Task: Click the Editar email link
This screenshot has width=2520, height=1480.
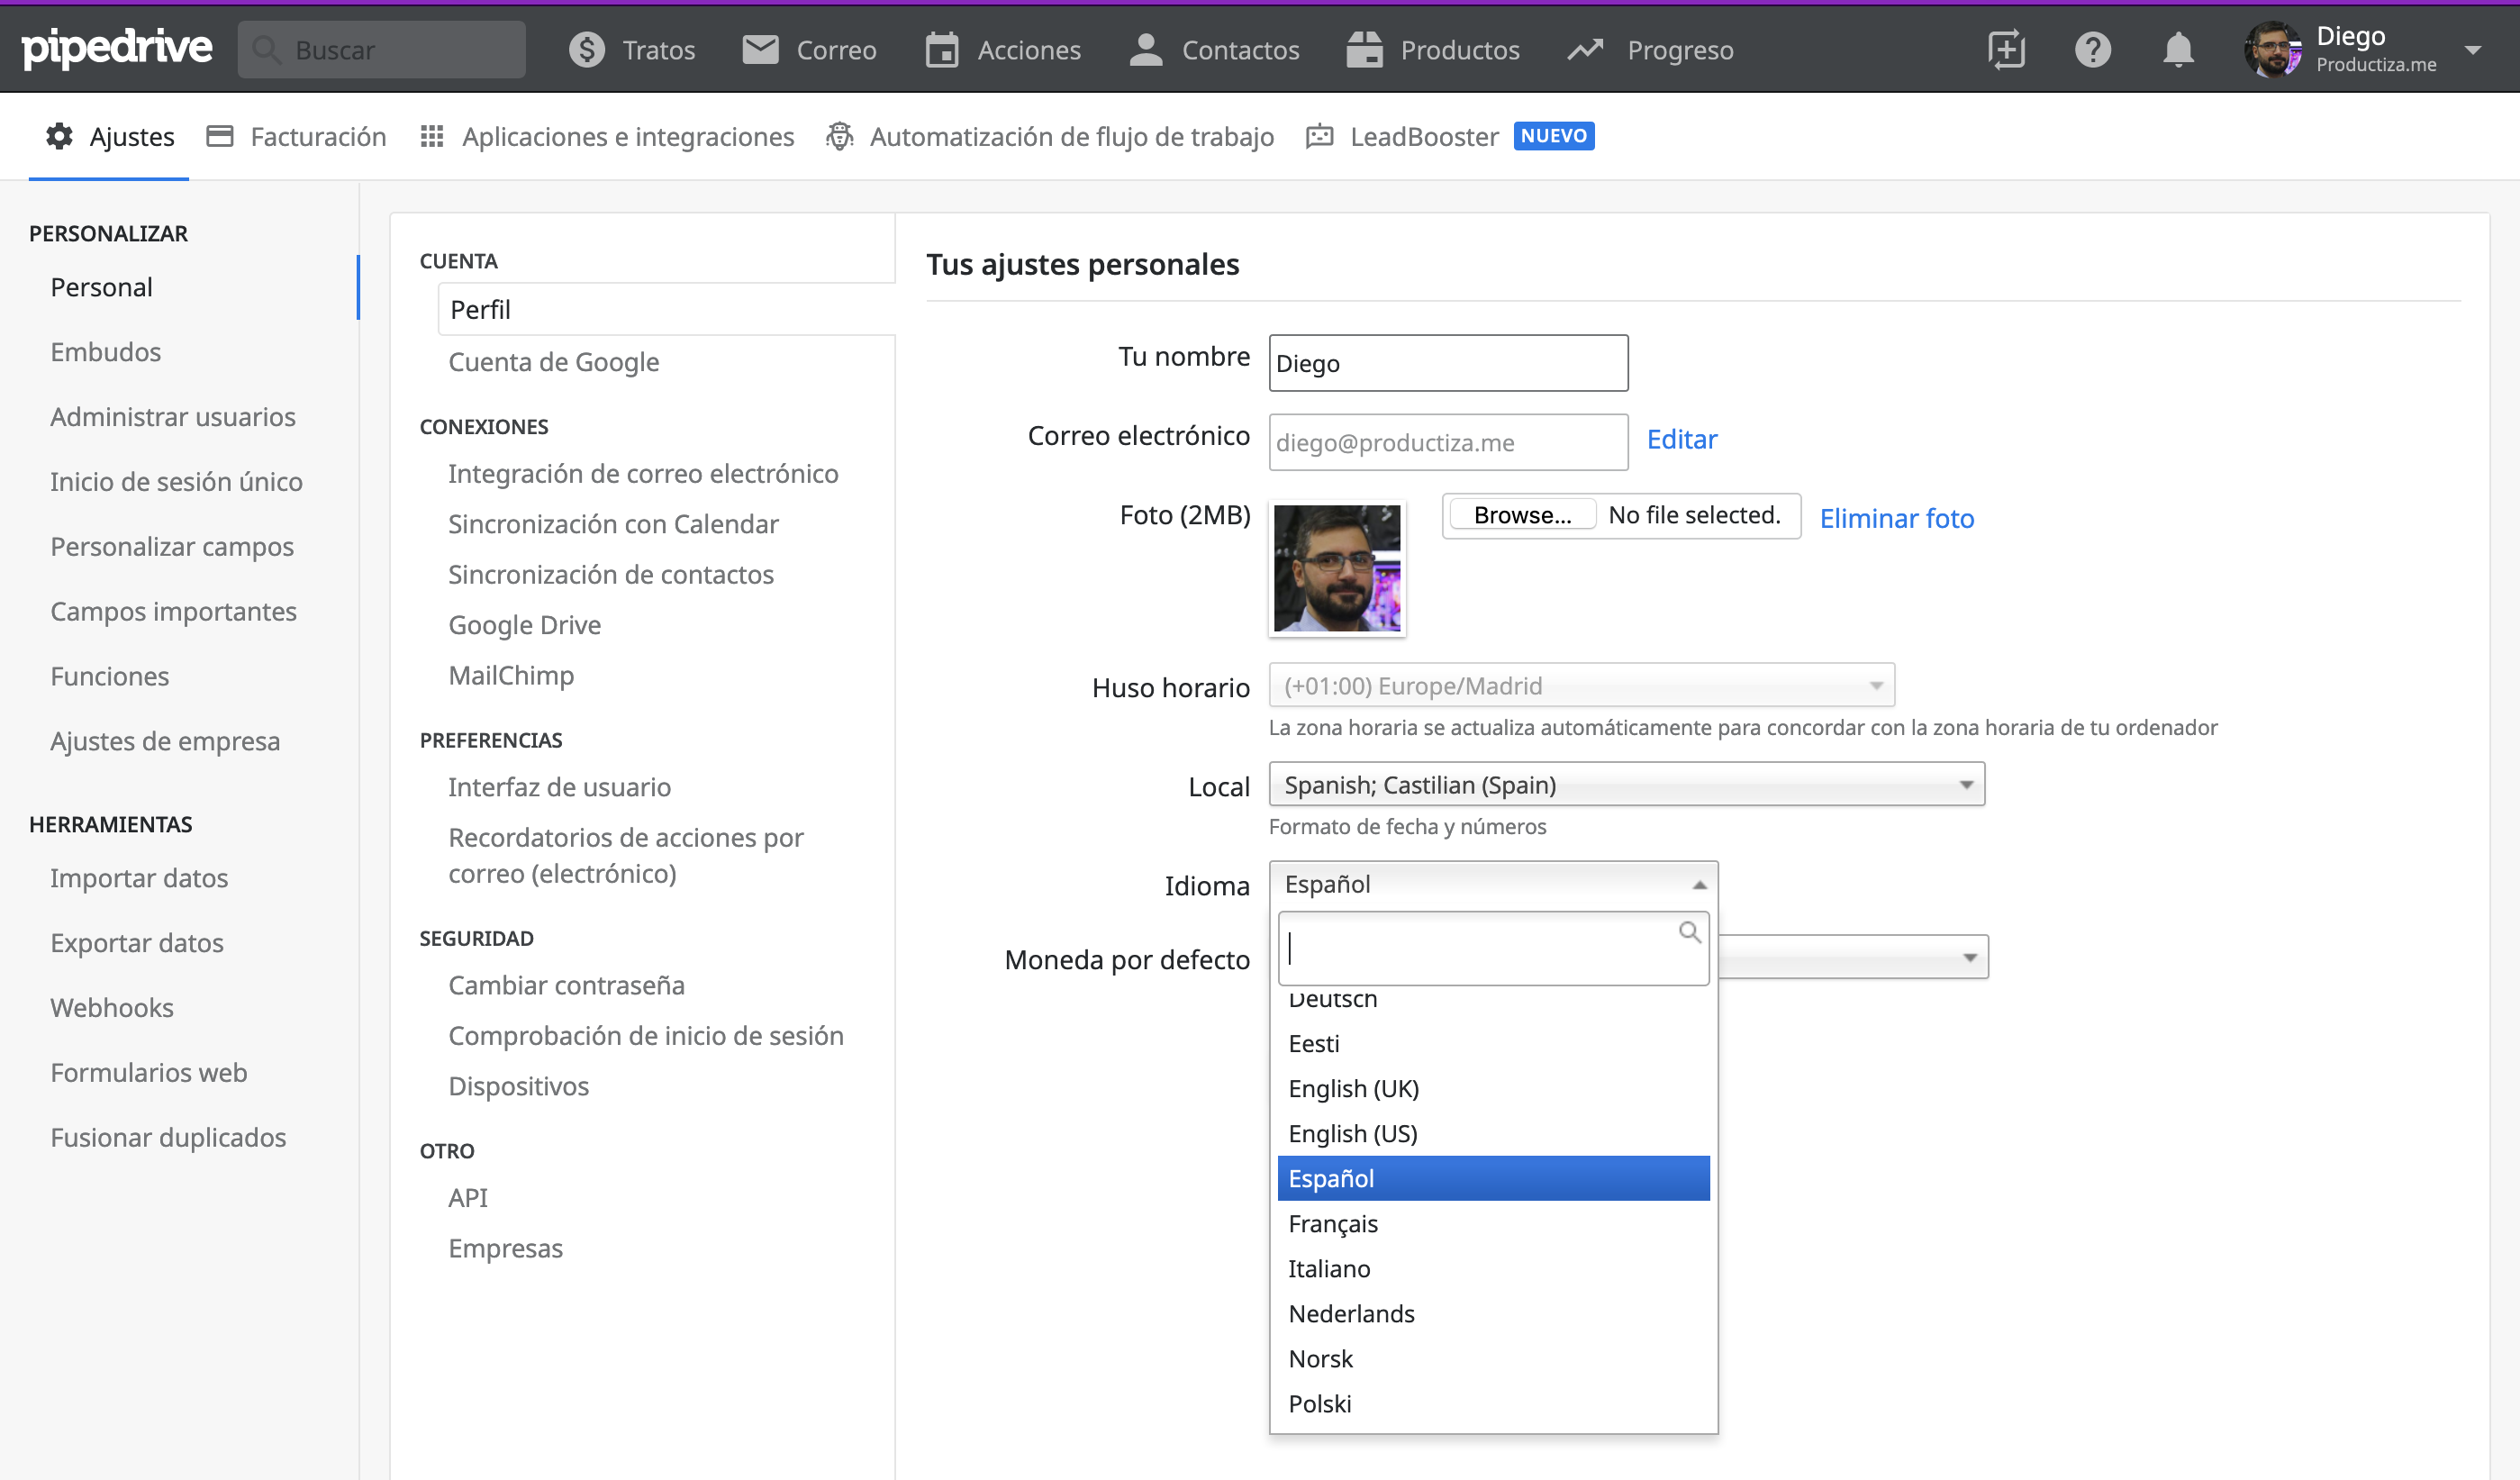Action: 1682,439
